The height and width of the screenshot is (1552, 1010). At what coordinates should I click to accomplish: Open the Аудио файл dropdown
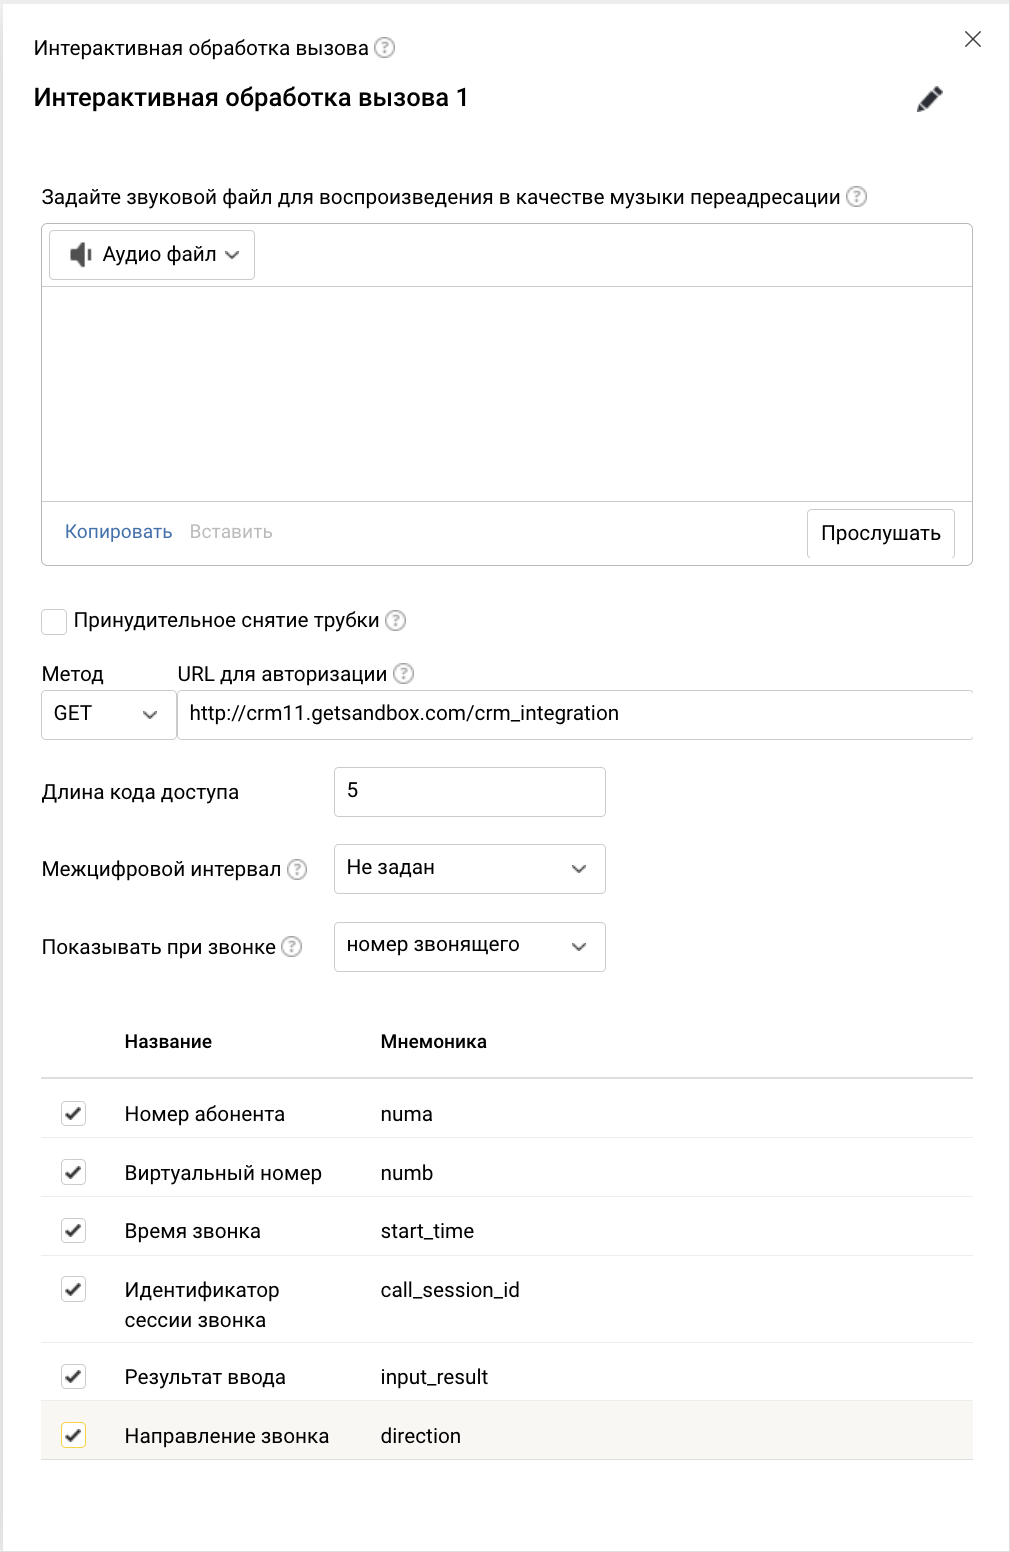(x=152, y=255)
